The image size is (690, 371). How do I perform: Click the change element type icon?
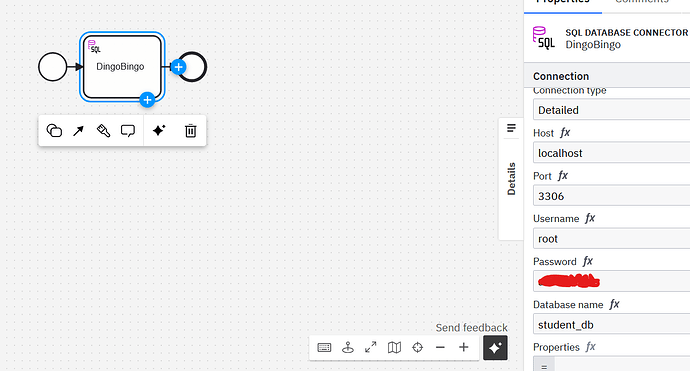point(54,131)
